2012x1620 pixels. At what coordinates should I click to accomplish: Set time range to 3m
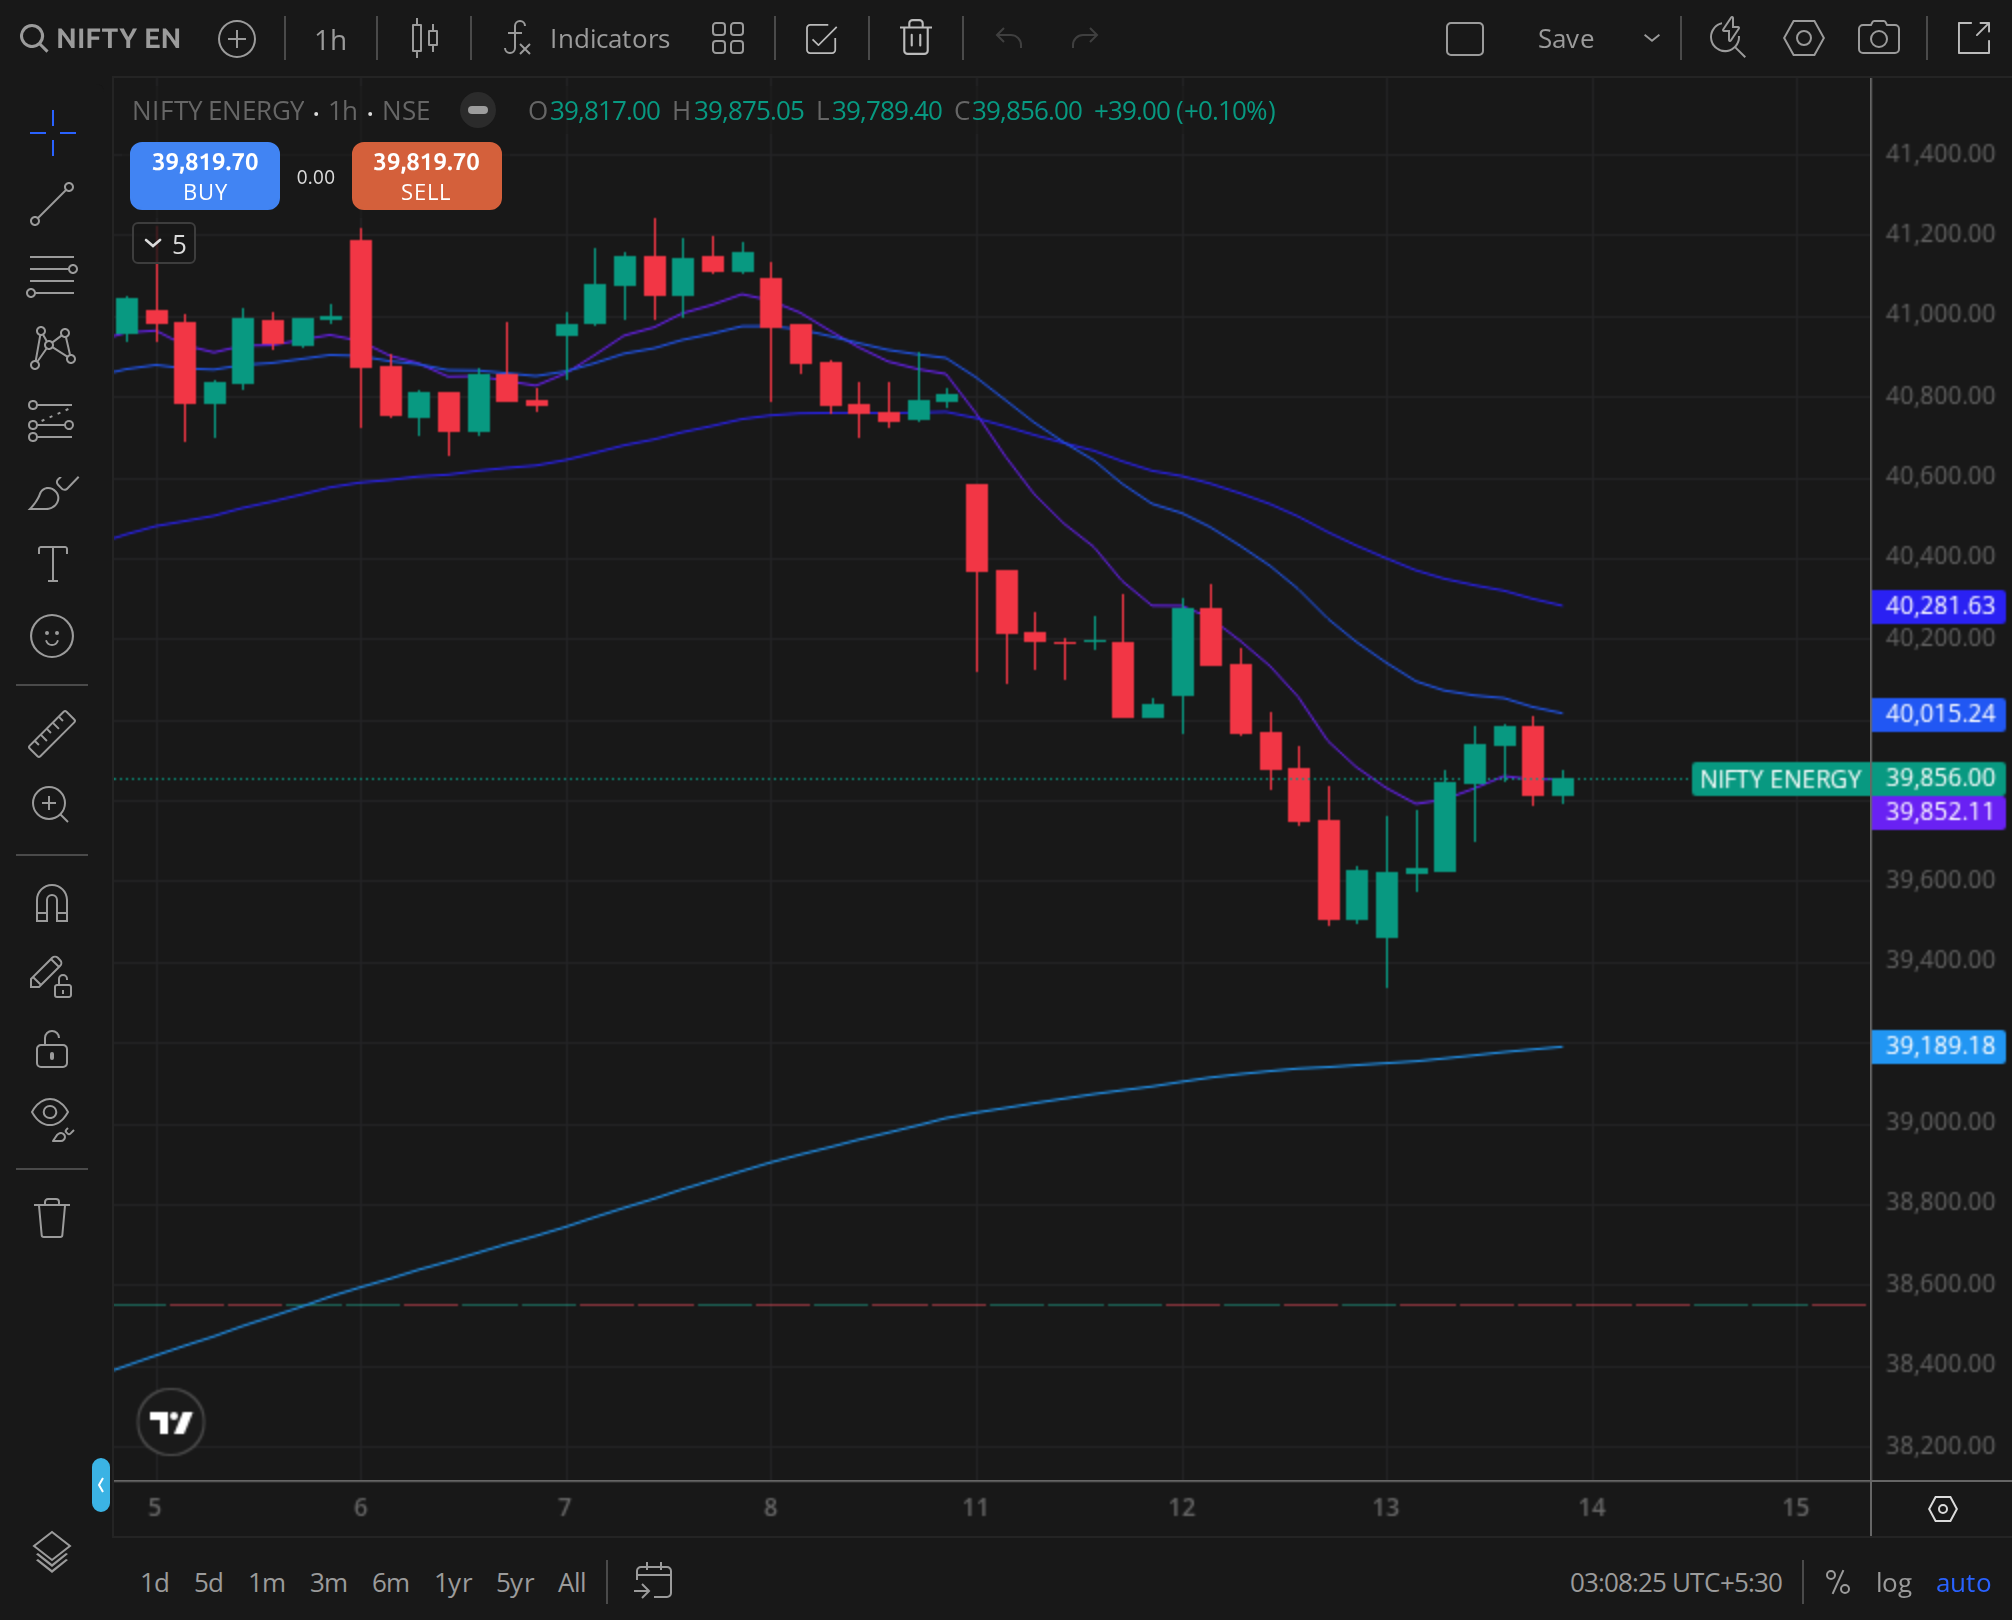tap(328, 1582)
